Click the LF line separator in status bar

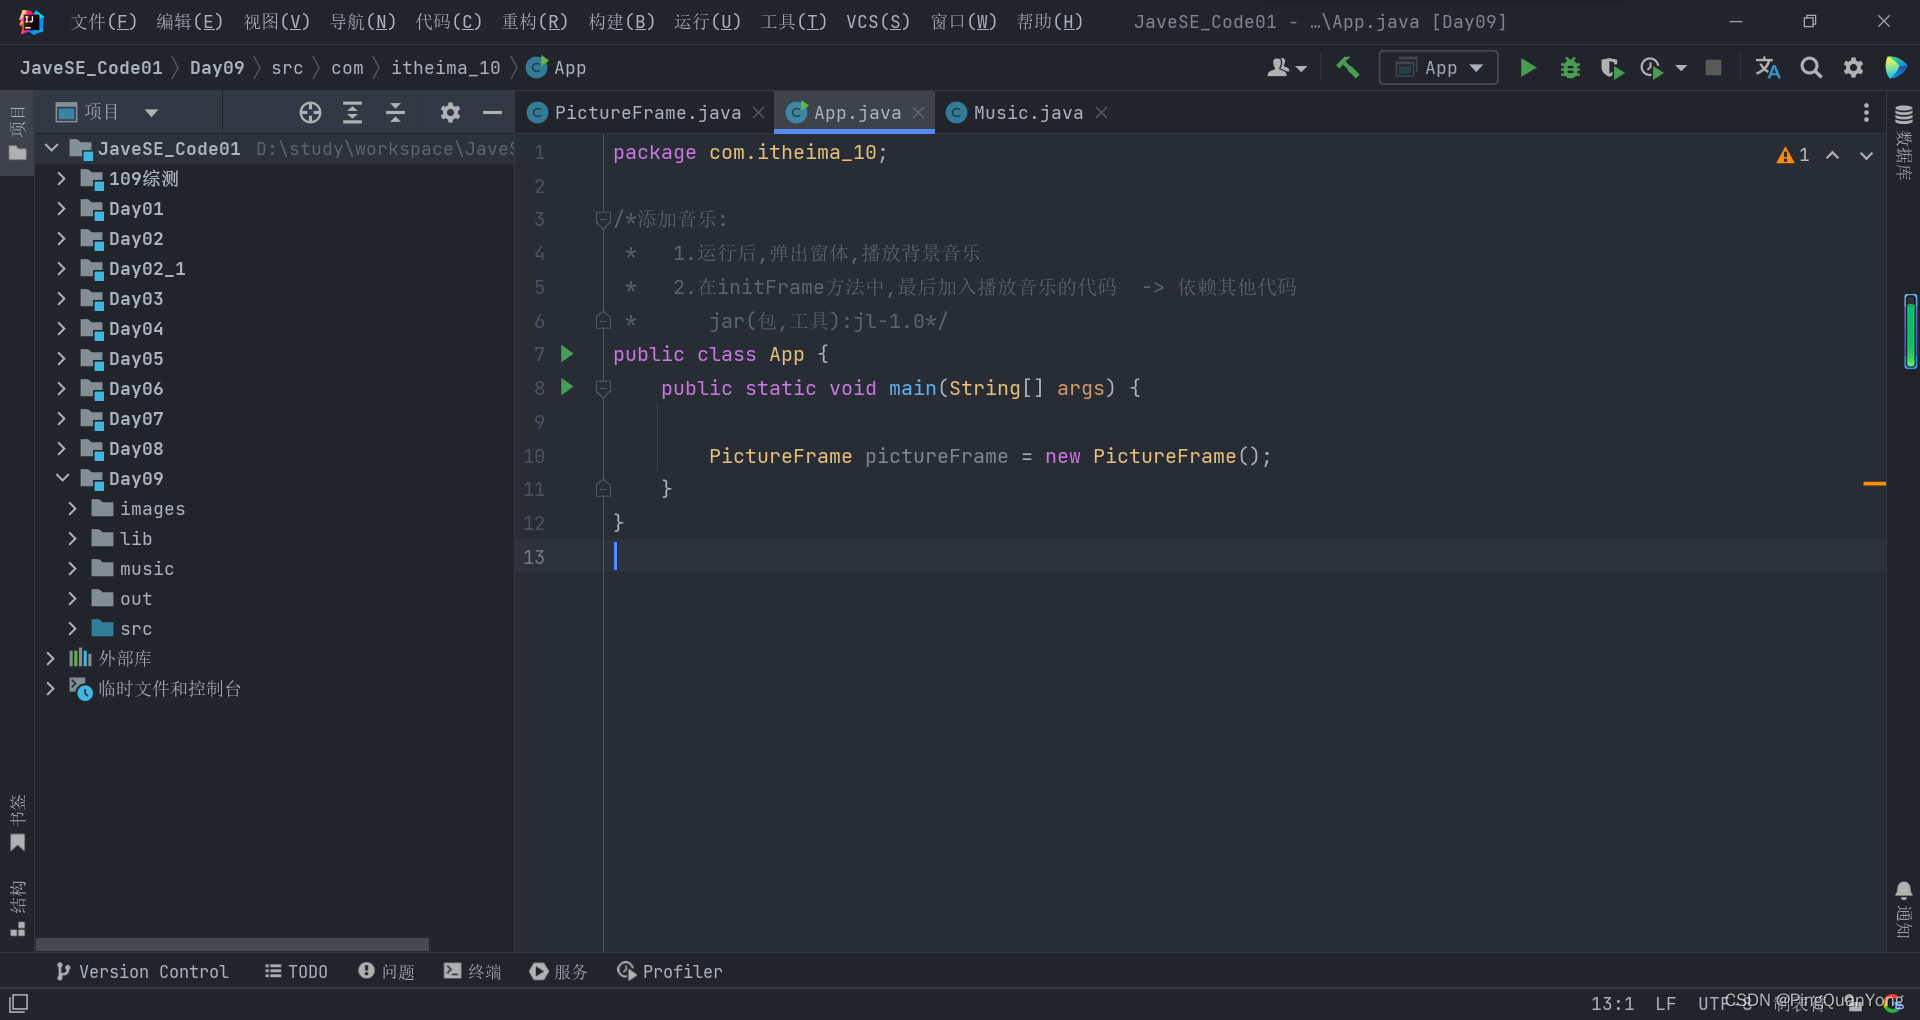pyautogui.click(x=1665, y=1003)
